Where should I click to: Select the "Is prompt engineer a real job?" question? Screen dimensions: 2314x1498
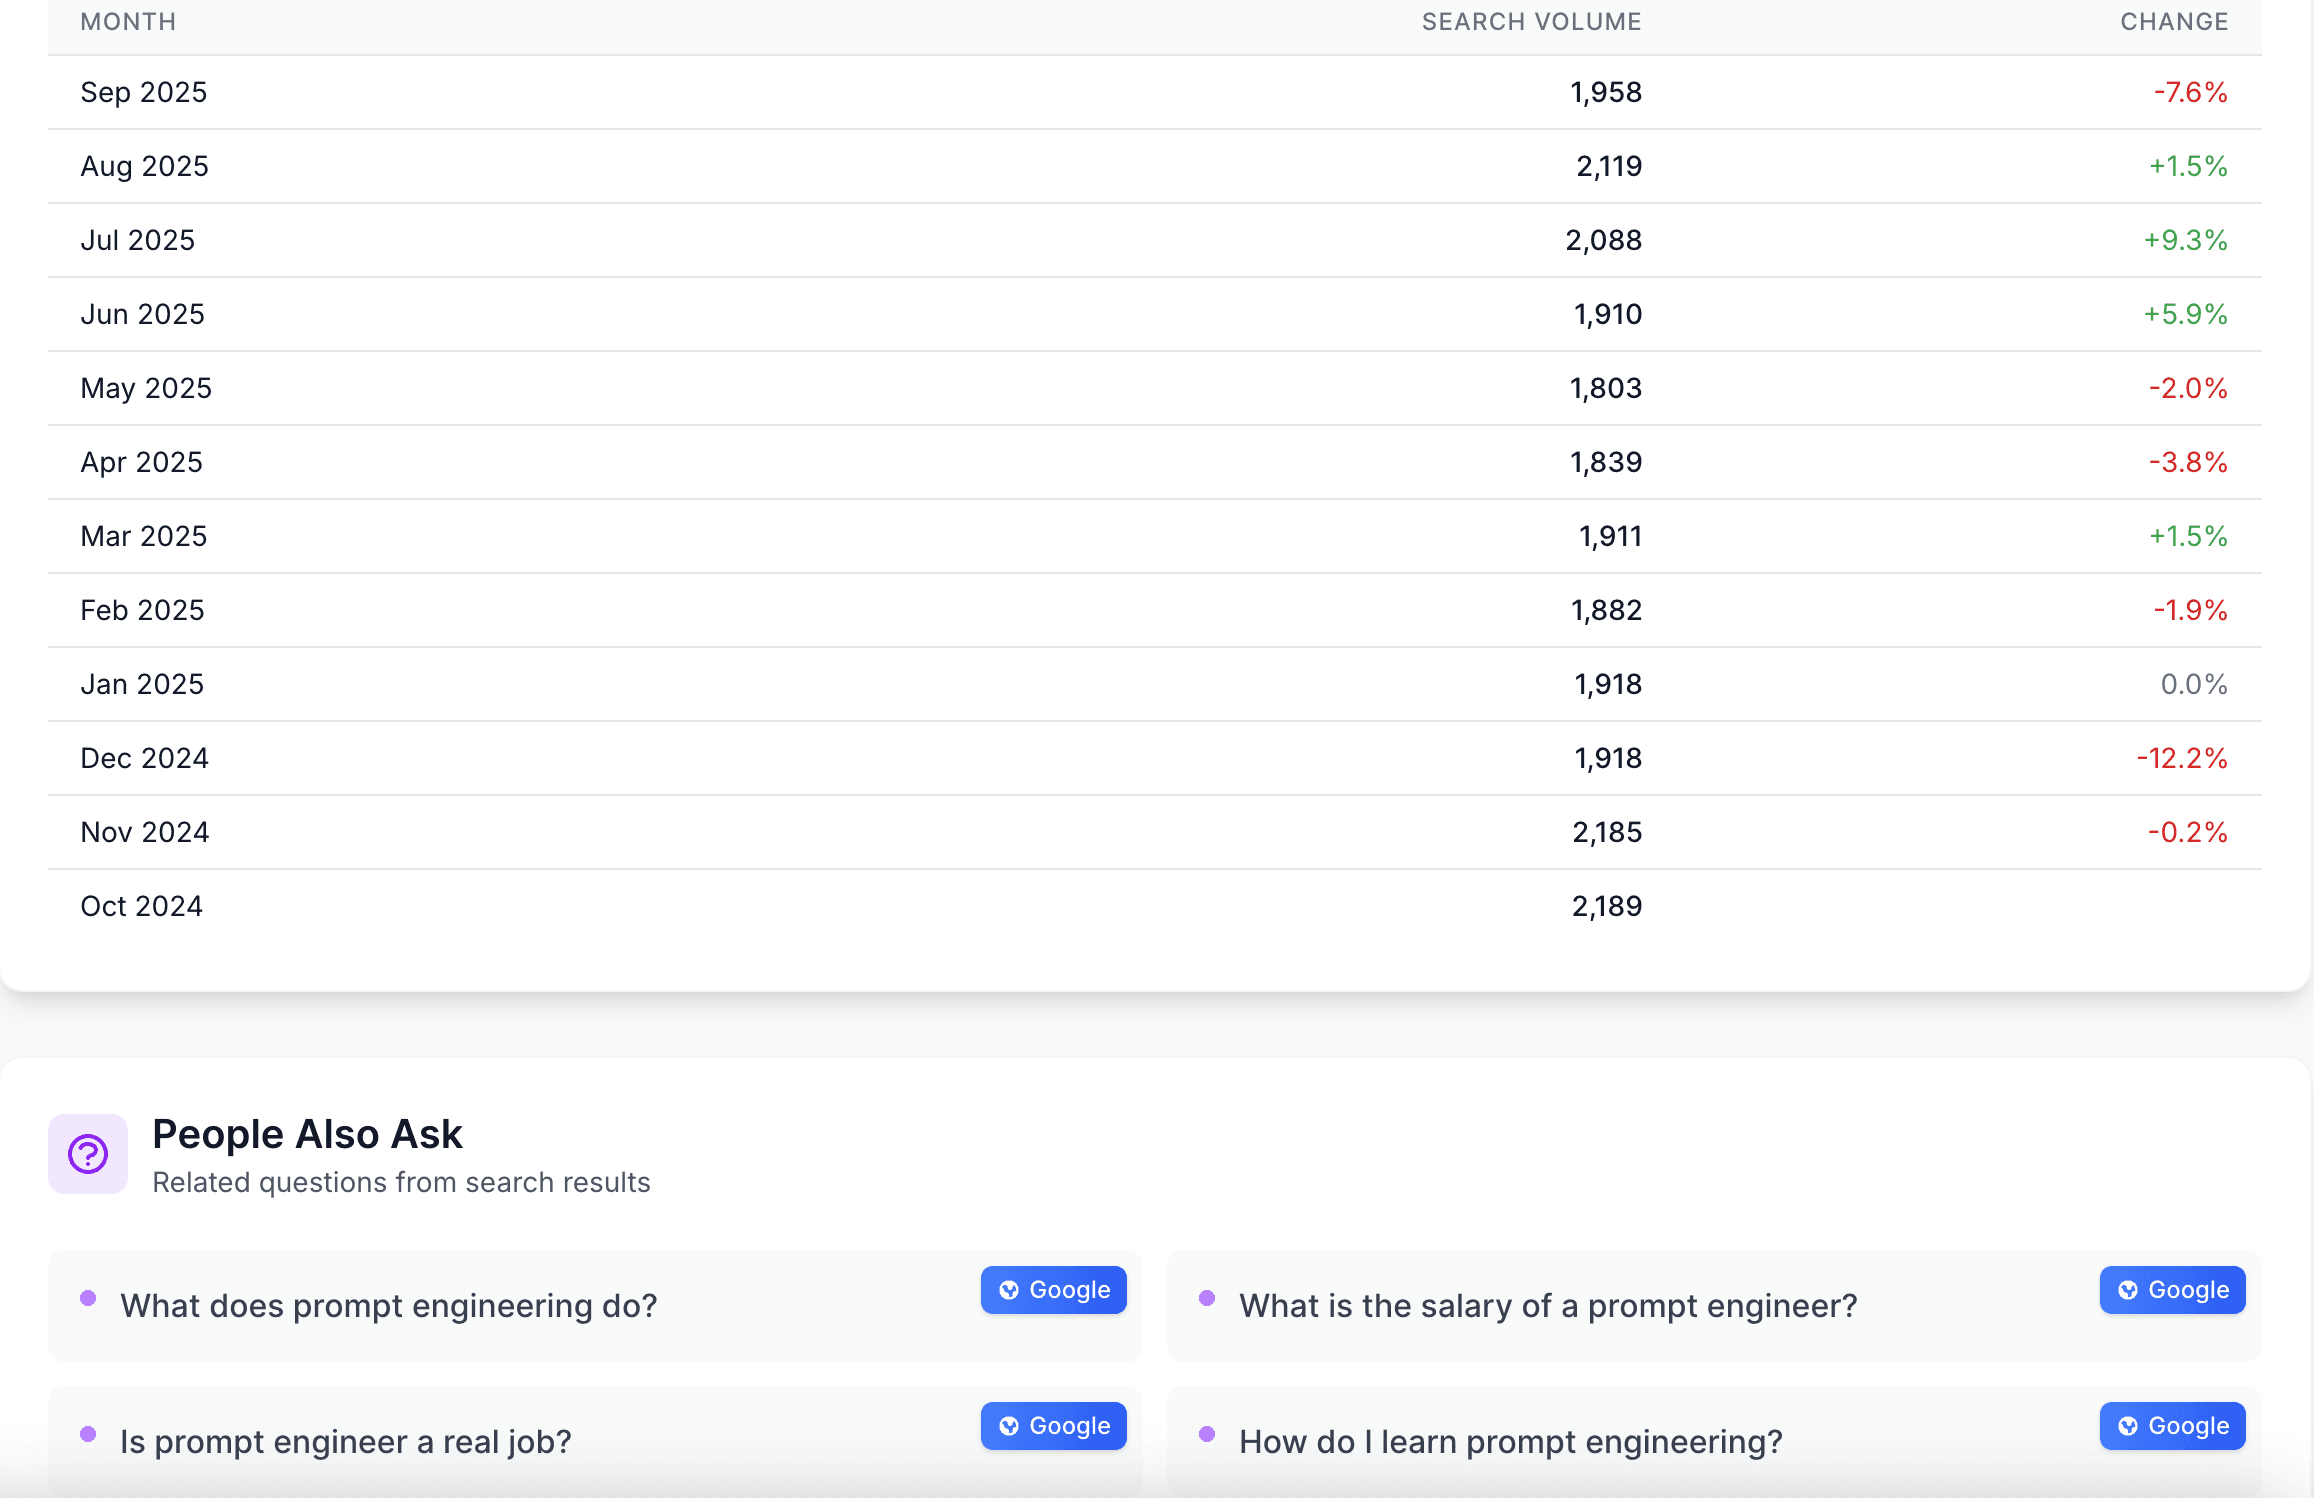tap(345, 1442)
